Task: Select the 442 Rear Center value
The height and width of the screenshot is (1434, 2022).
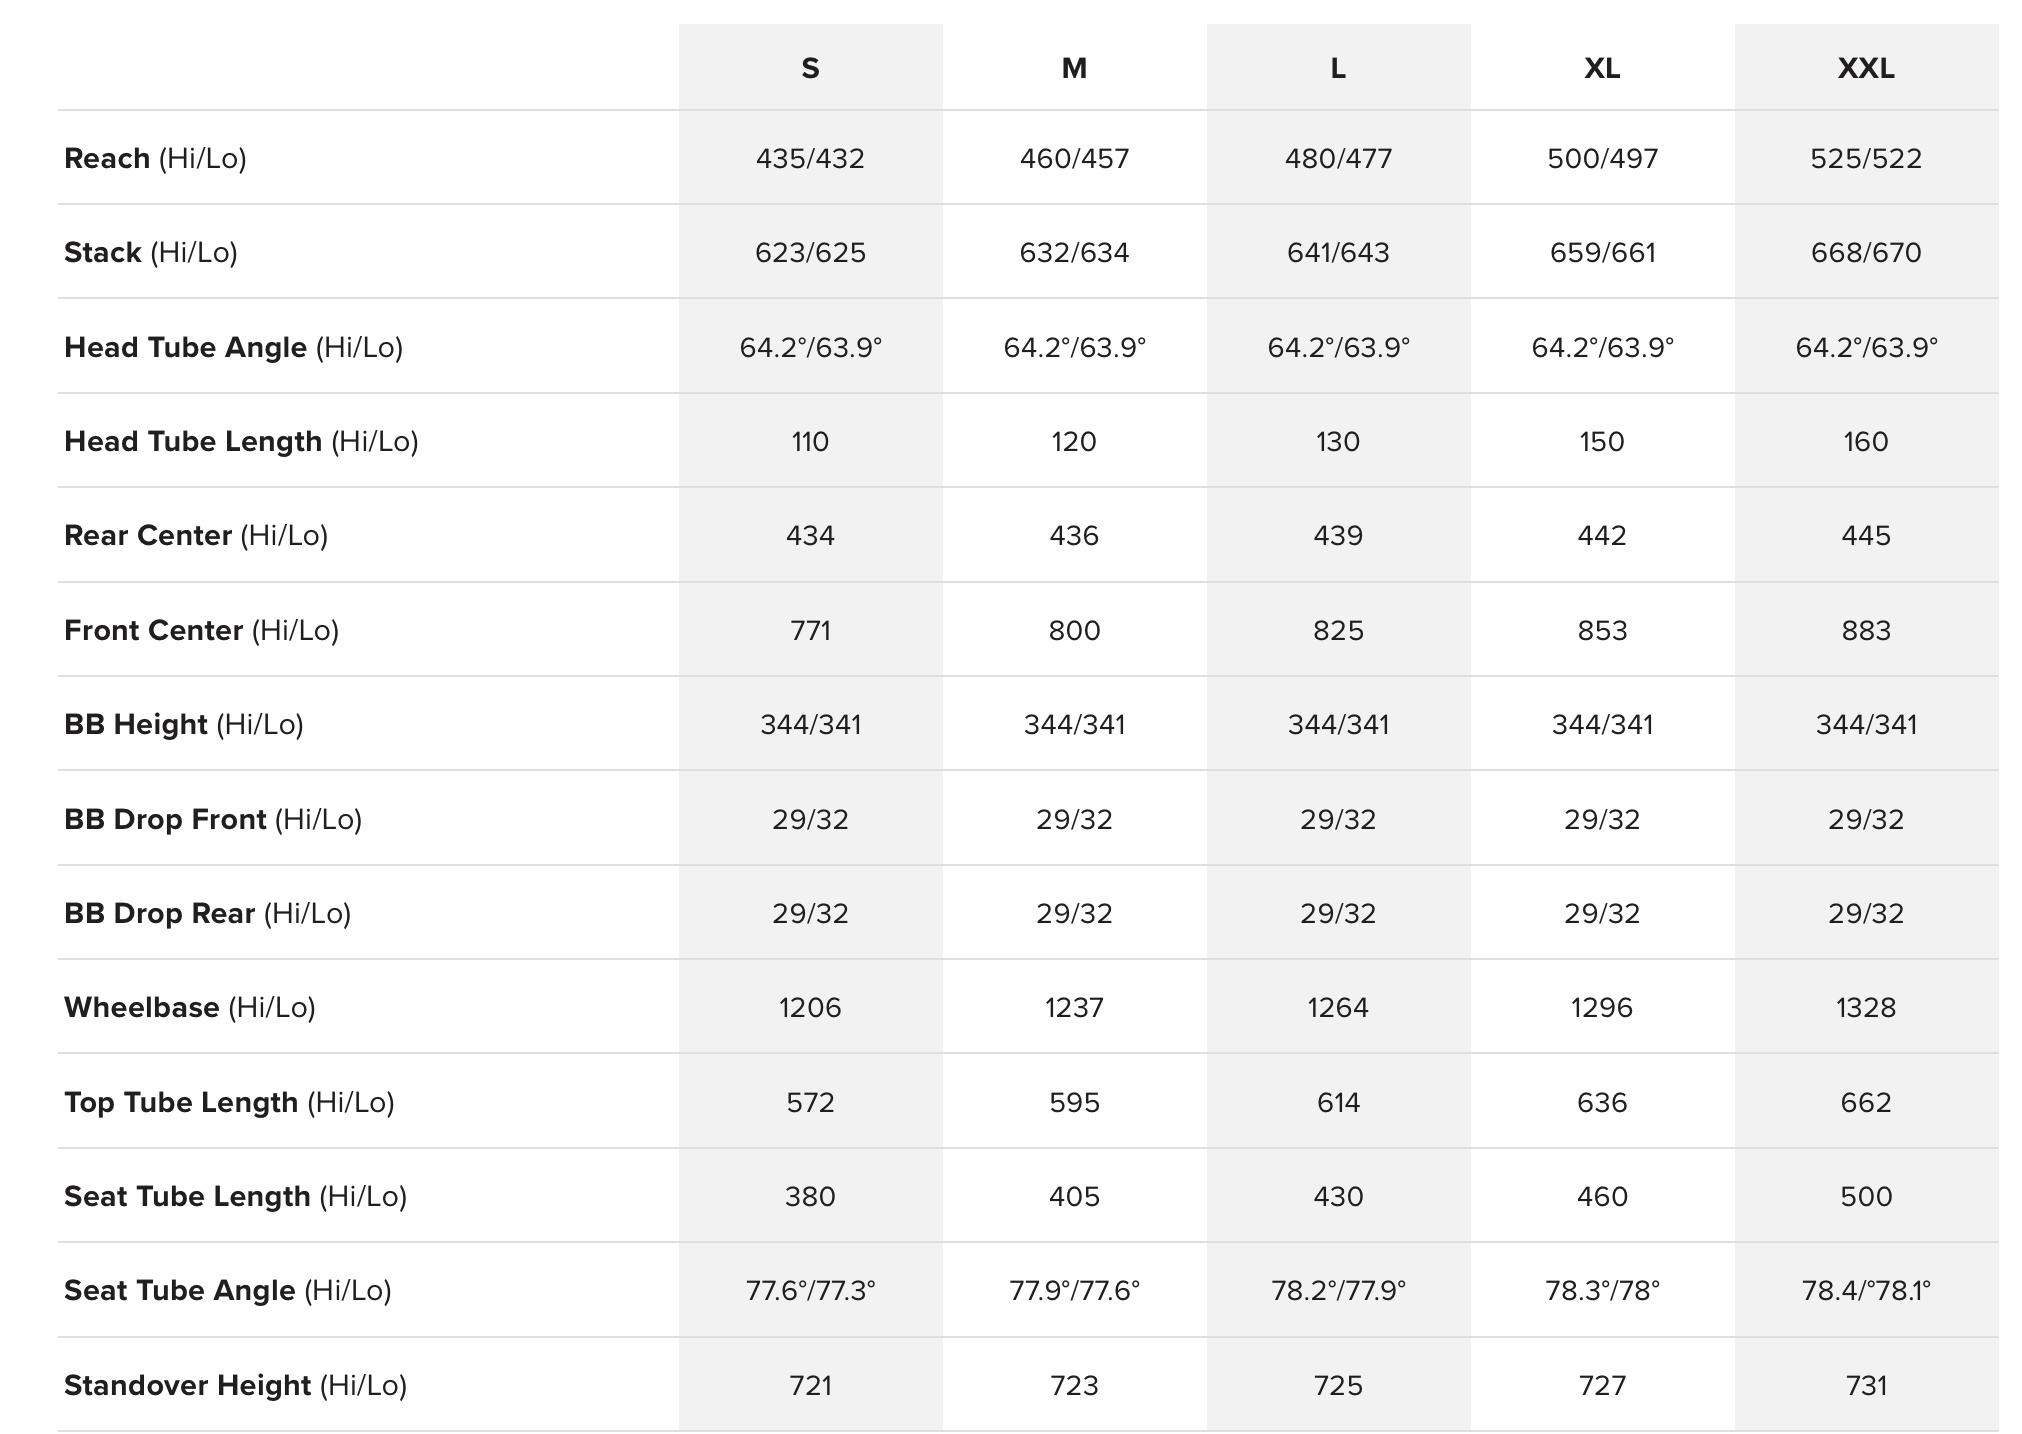Action: click(1602, 535)
